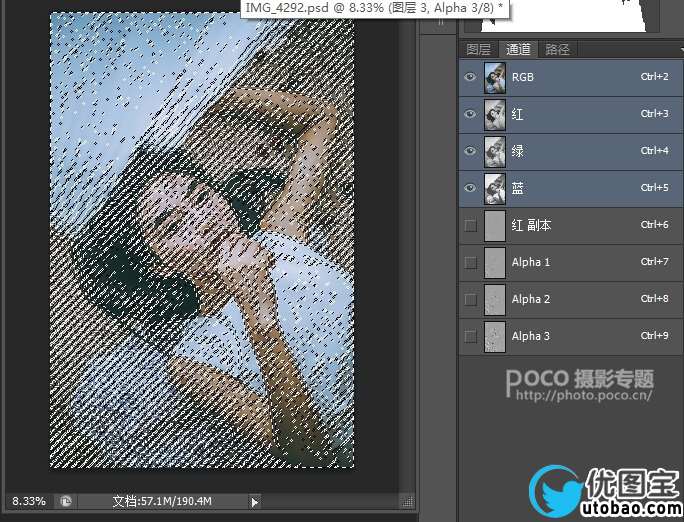Viewport: 684px width, 522px height.
Task: Select the Alpha 3 channel thumbnail
Action: 495,336
